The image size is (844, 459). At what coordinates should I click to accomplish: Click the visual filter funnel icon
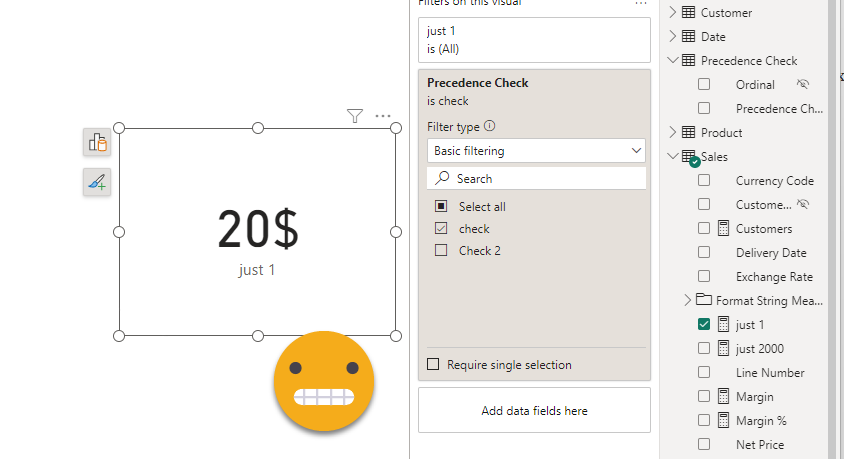(355, 116)
